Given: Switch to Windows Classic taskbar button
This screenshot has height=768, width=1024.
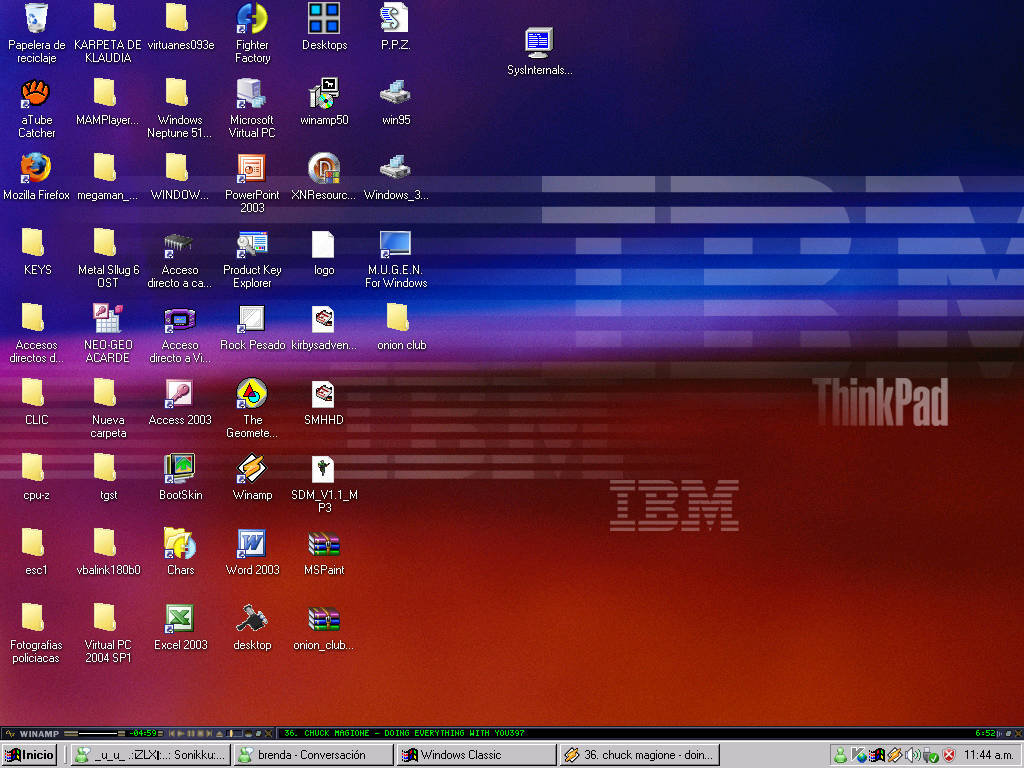Looking at the screenshot, I should (477, 755).
